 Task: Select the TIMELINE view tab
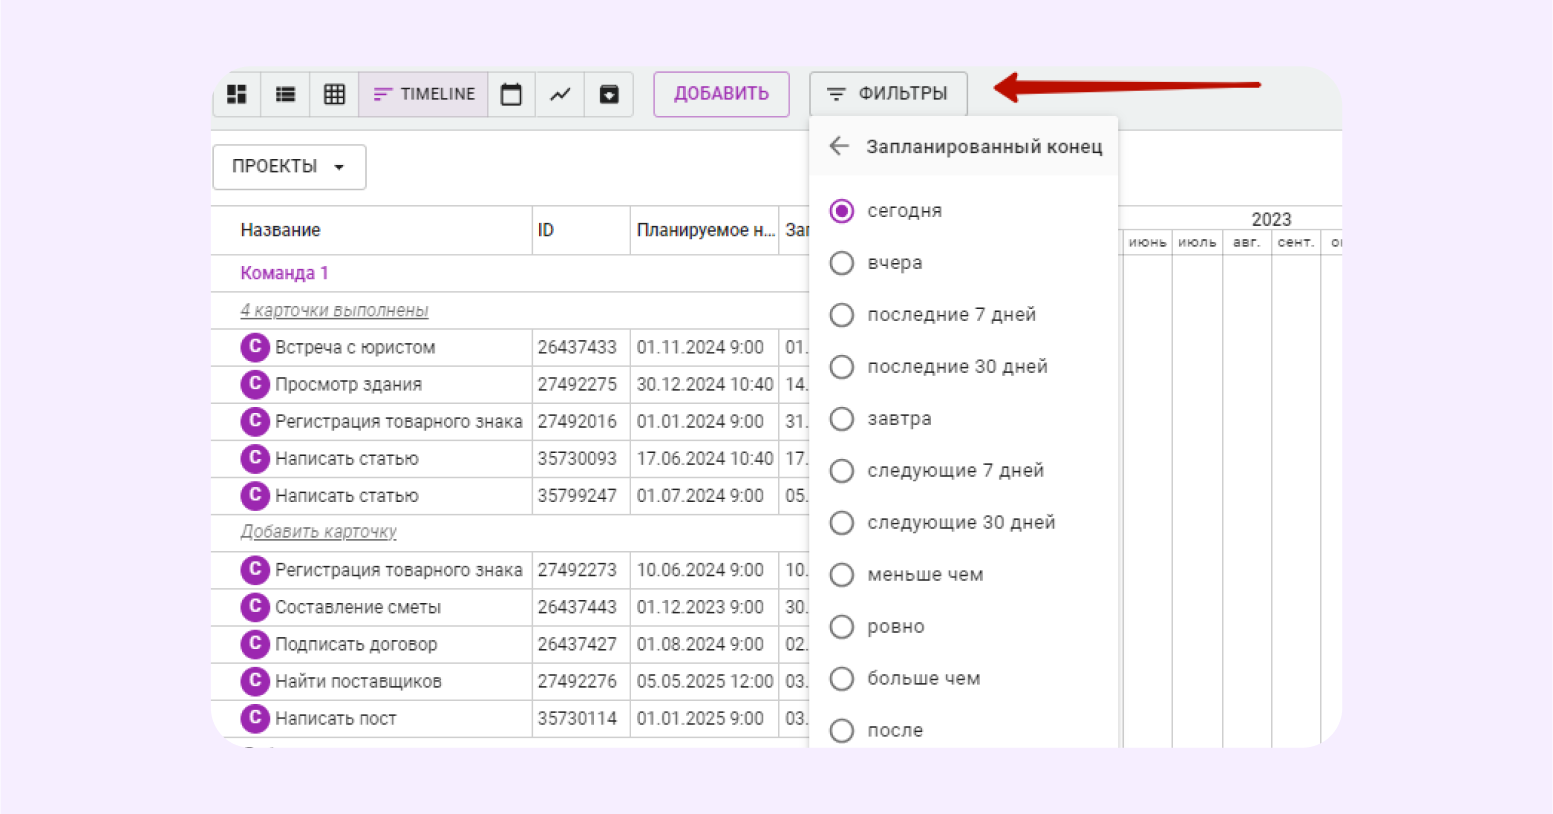(424, 94)
